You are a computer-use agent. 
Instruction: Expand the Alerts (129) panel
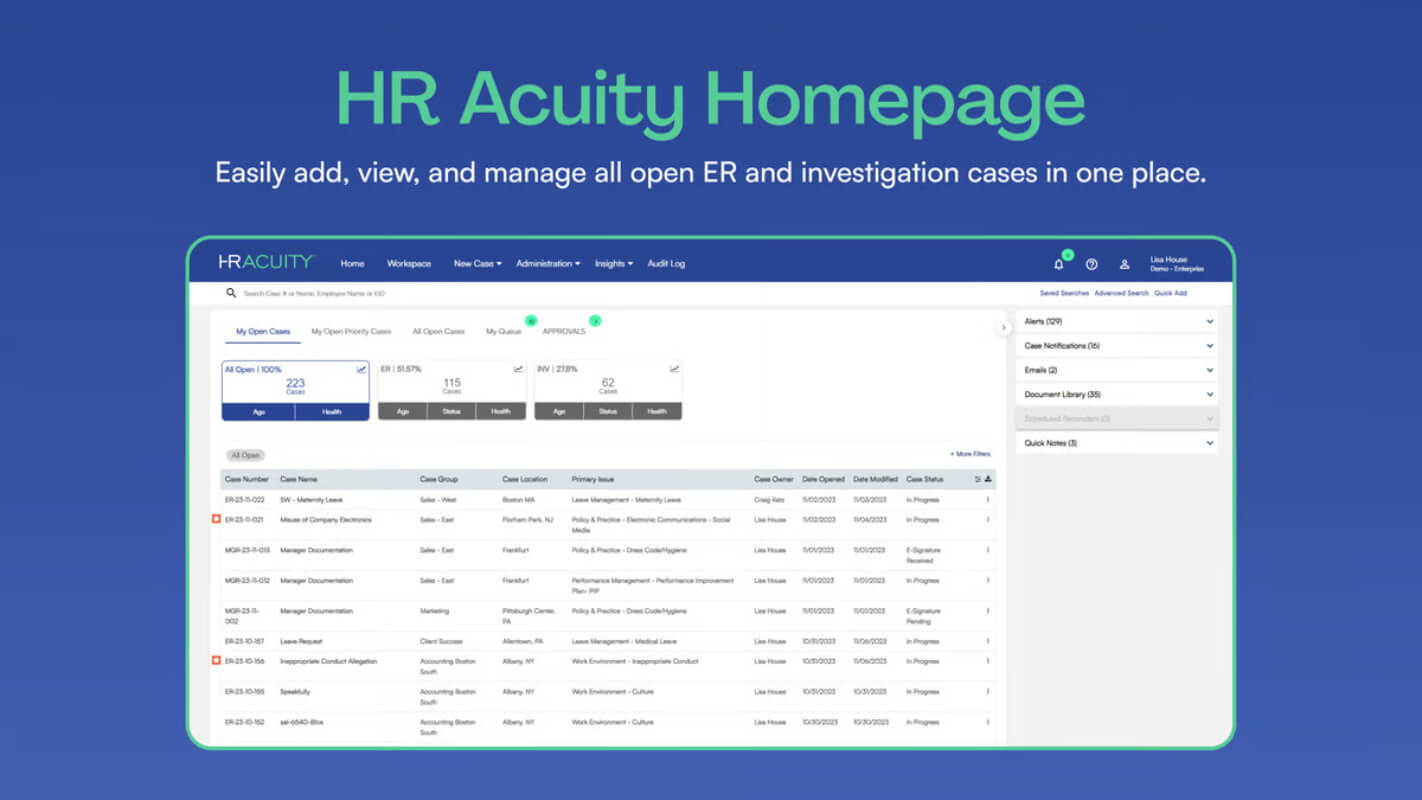tap(1117, 321)
